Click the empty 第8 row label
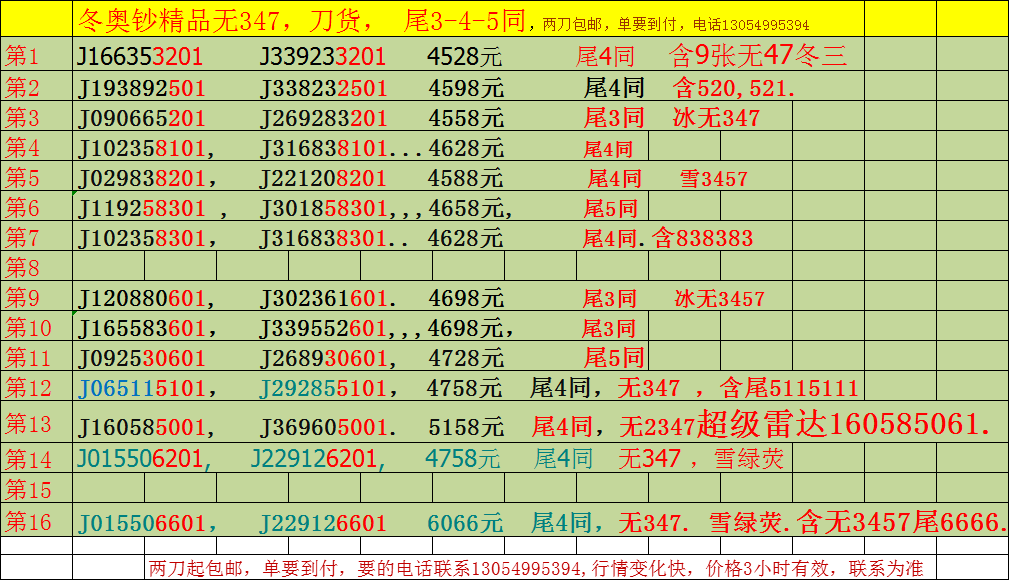The width and height of the screenshot is (1009, 580). click(x=23, y=268)
